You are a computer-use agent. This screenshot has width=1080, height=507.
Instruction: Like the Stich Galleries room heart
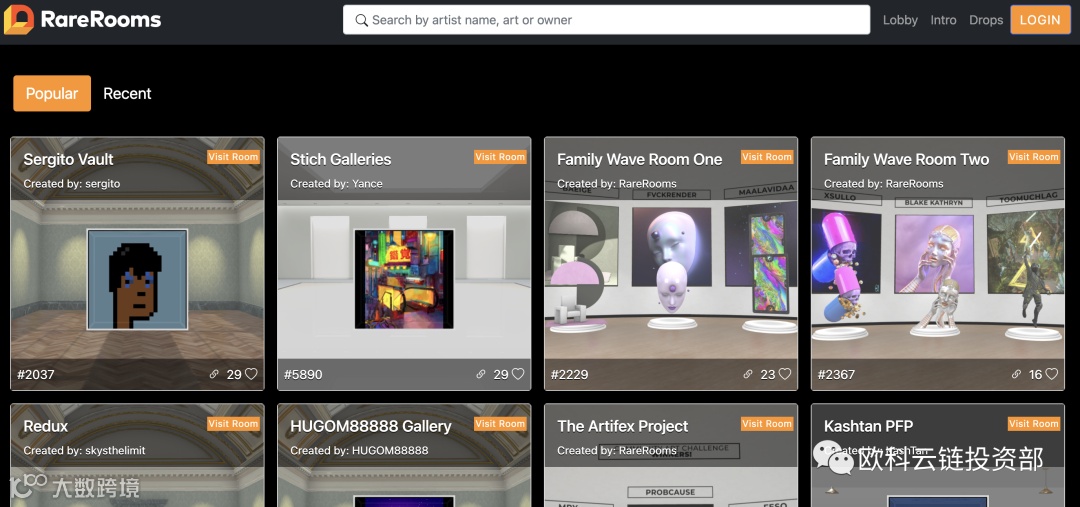518,374
